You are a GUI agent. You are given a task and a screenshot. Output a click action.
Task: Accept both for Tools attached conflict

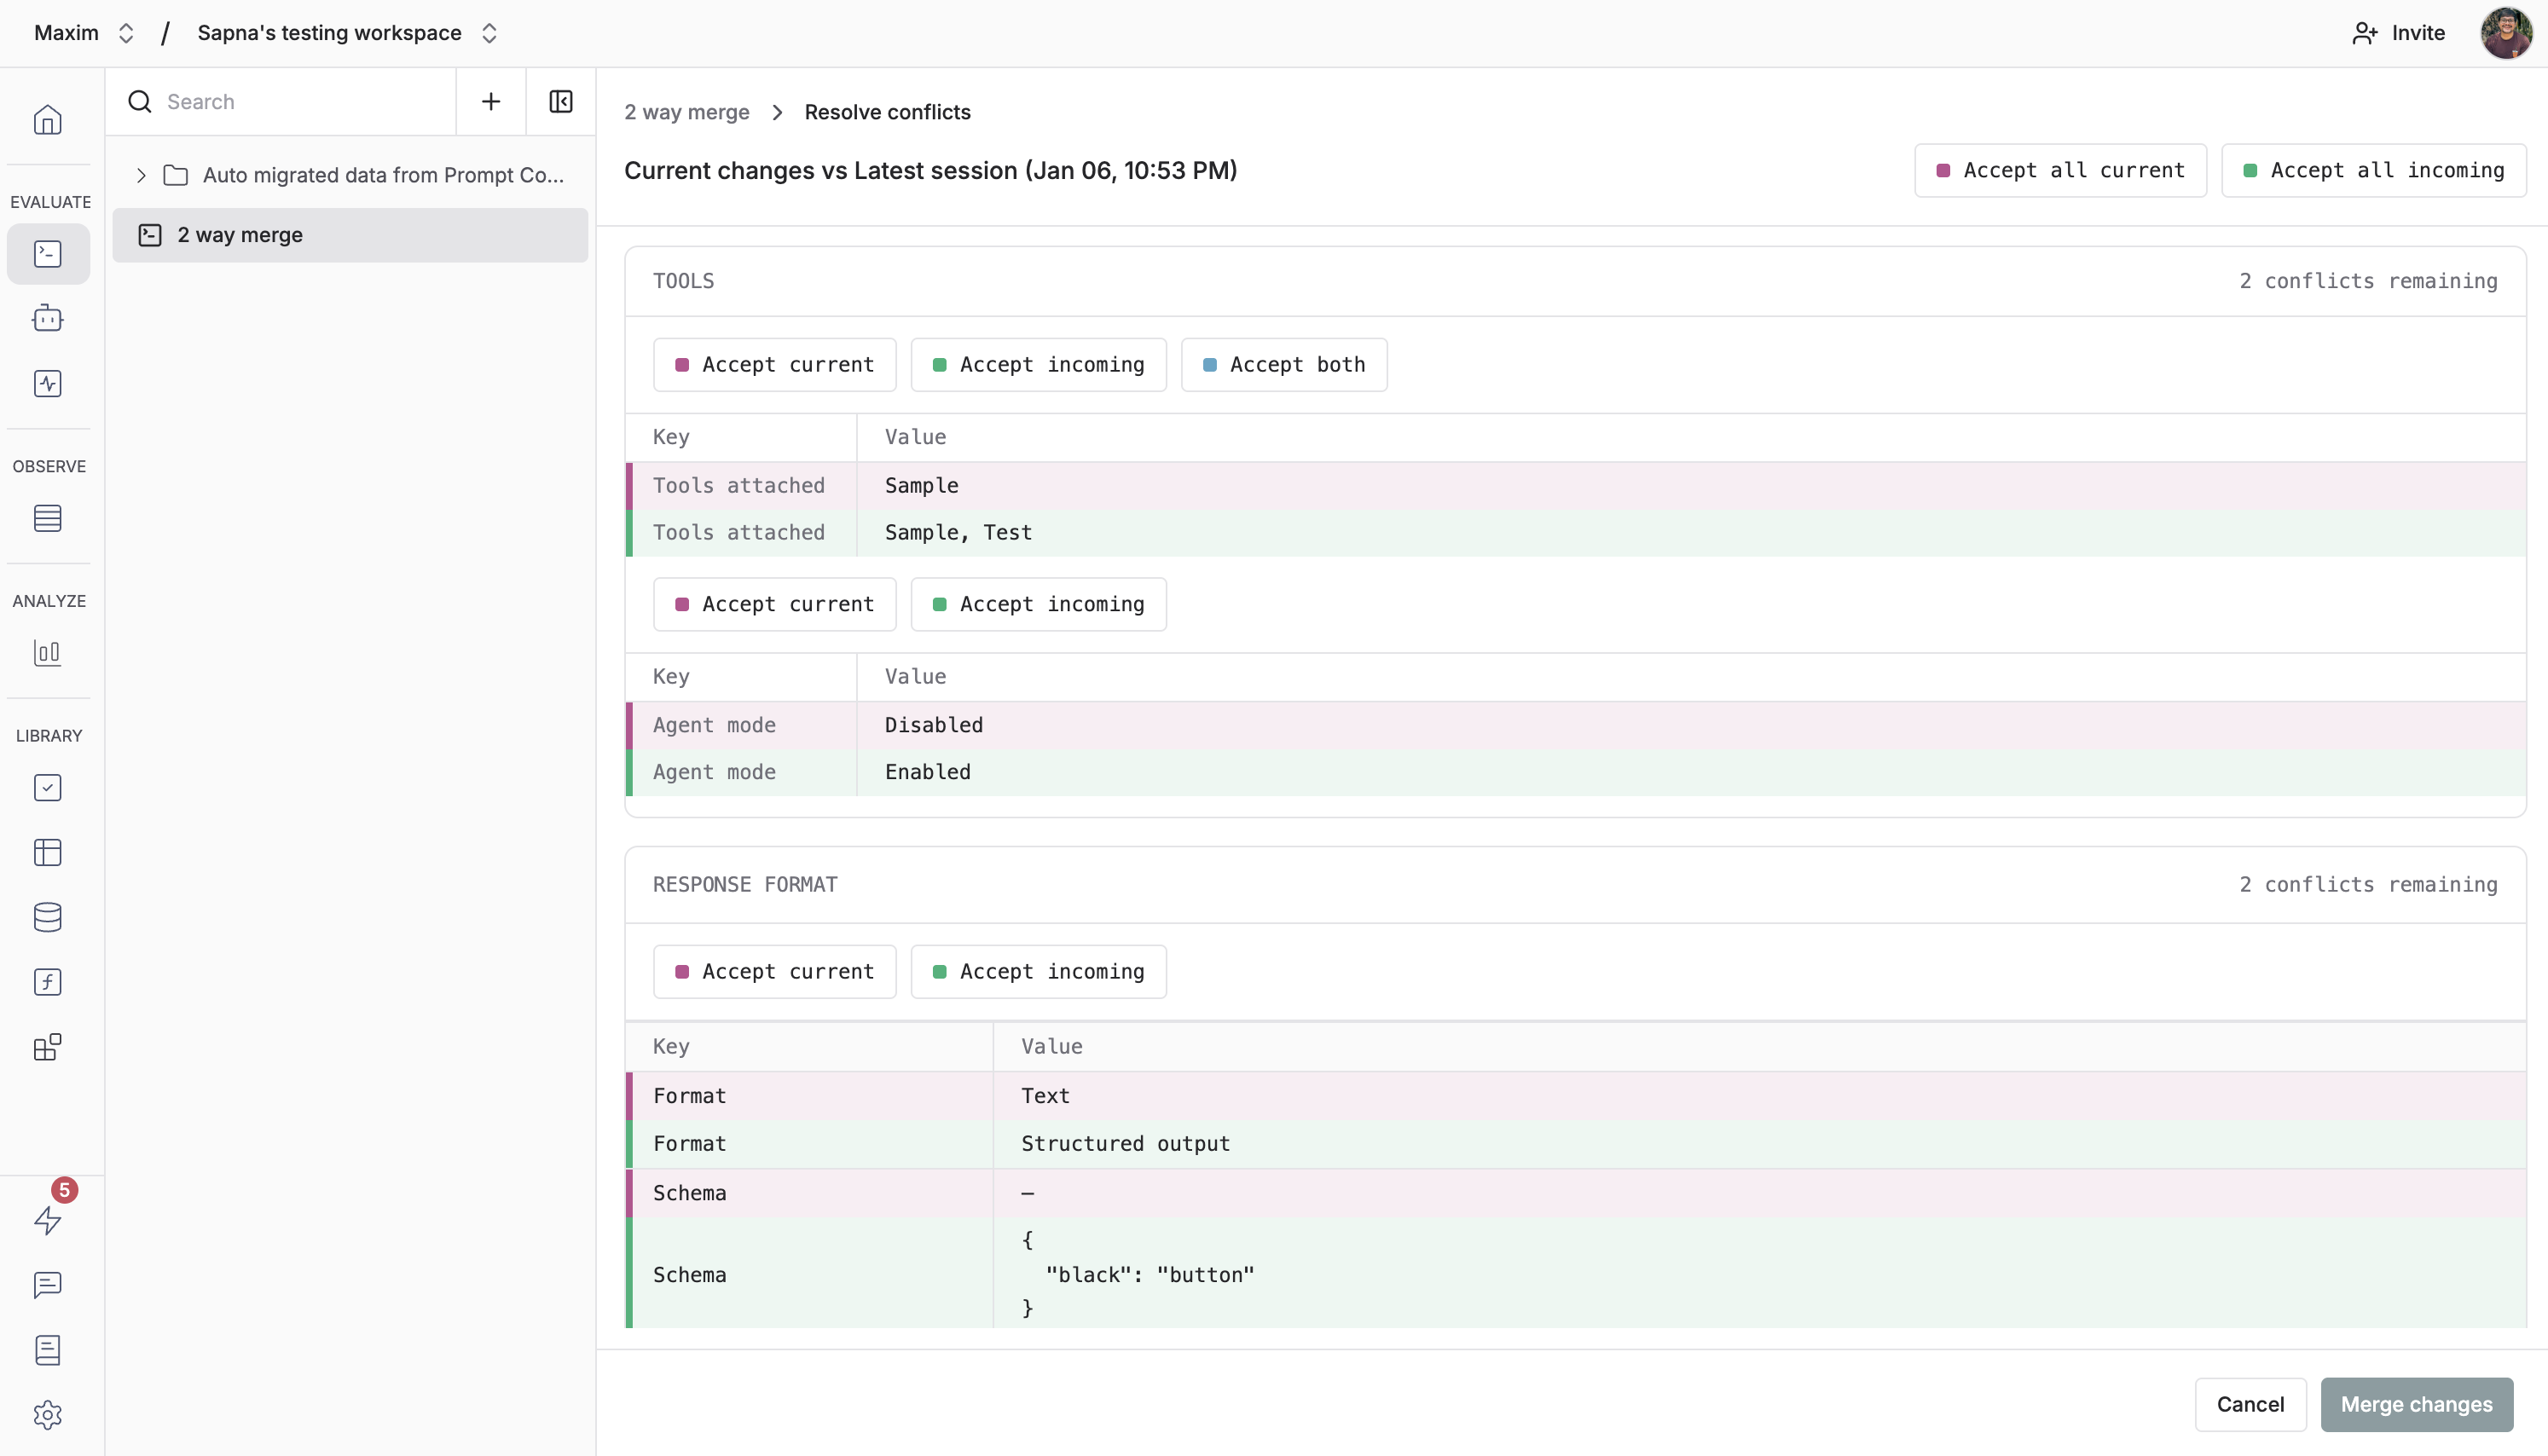pos(1283,365)
